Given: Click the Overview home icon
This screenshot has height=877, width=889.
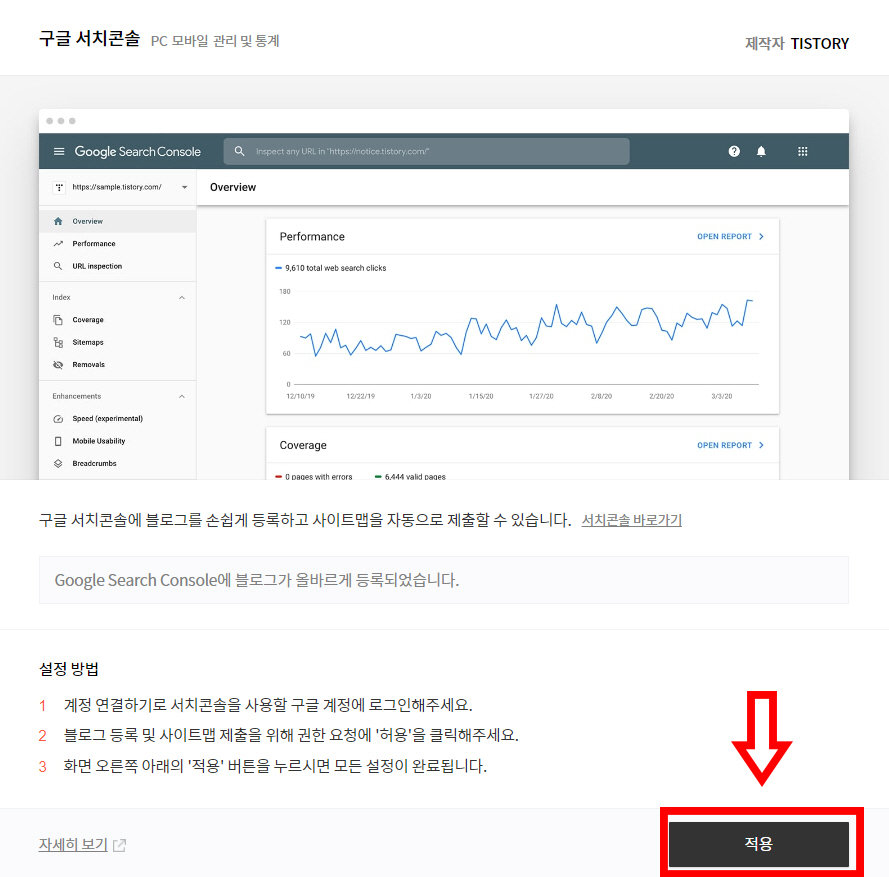Looking at the screenshot, I should 58,221.
